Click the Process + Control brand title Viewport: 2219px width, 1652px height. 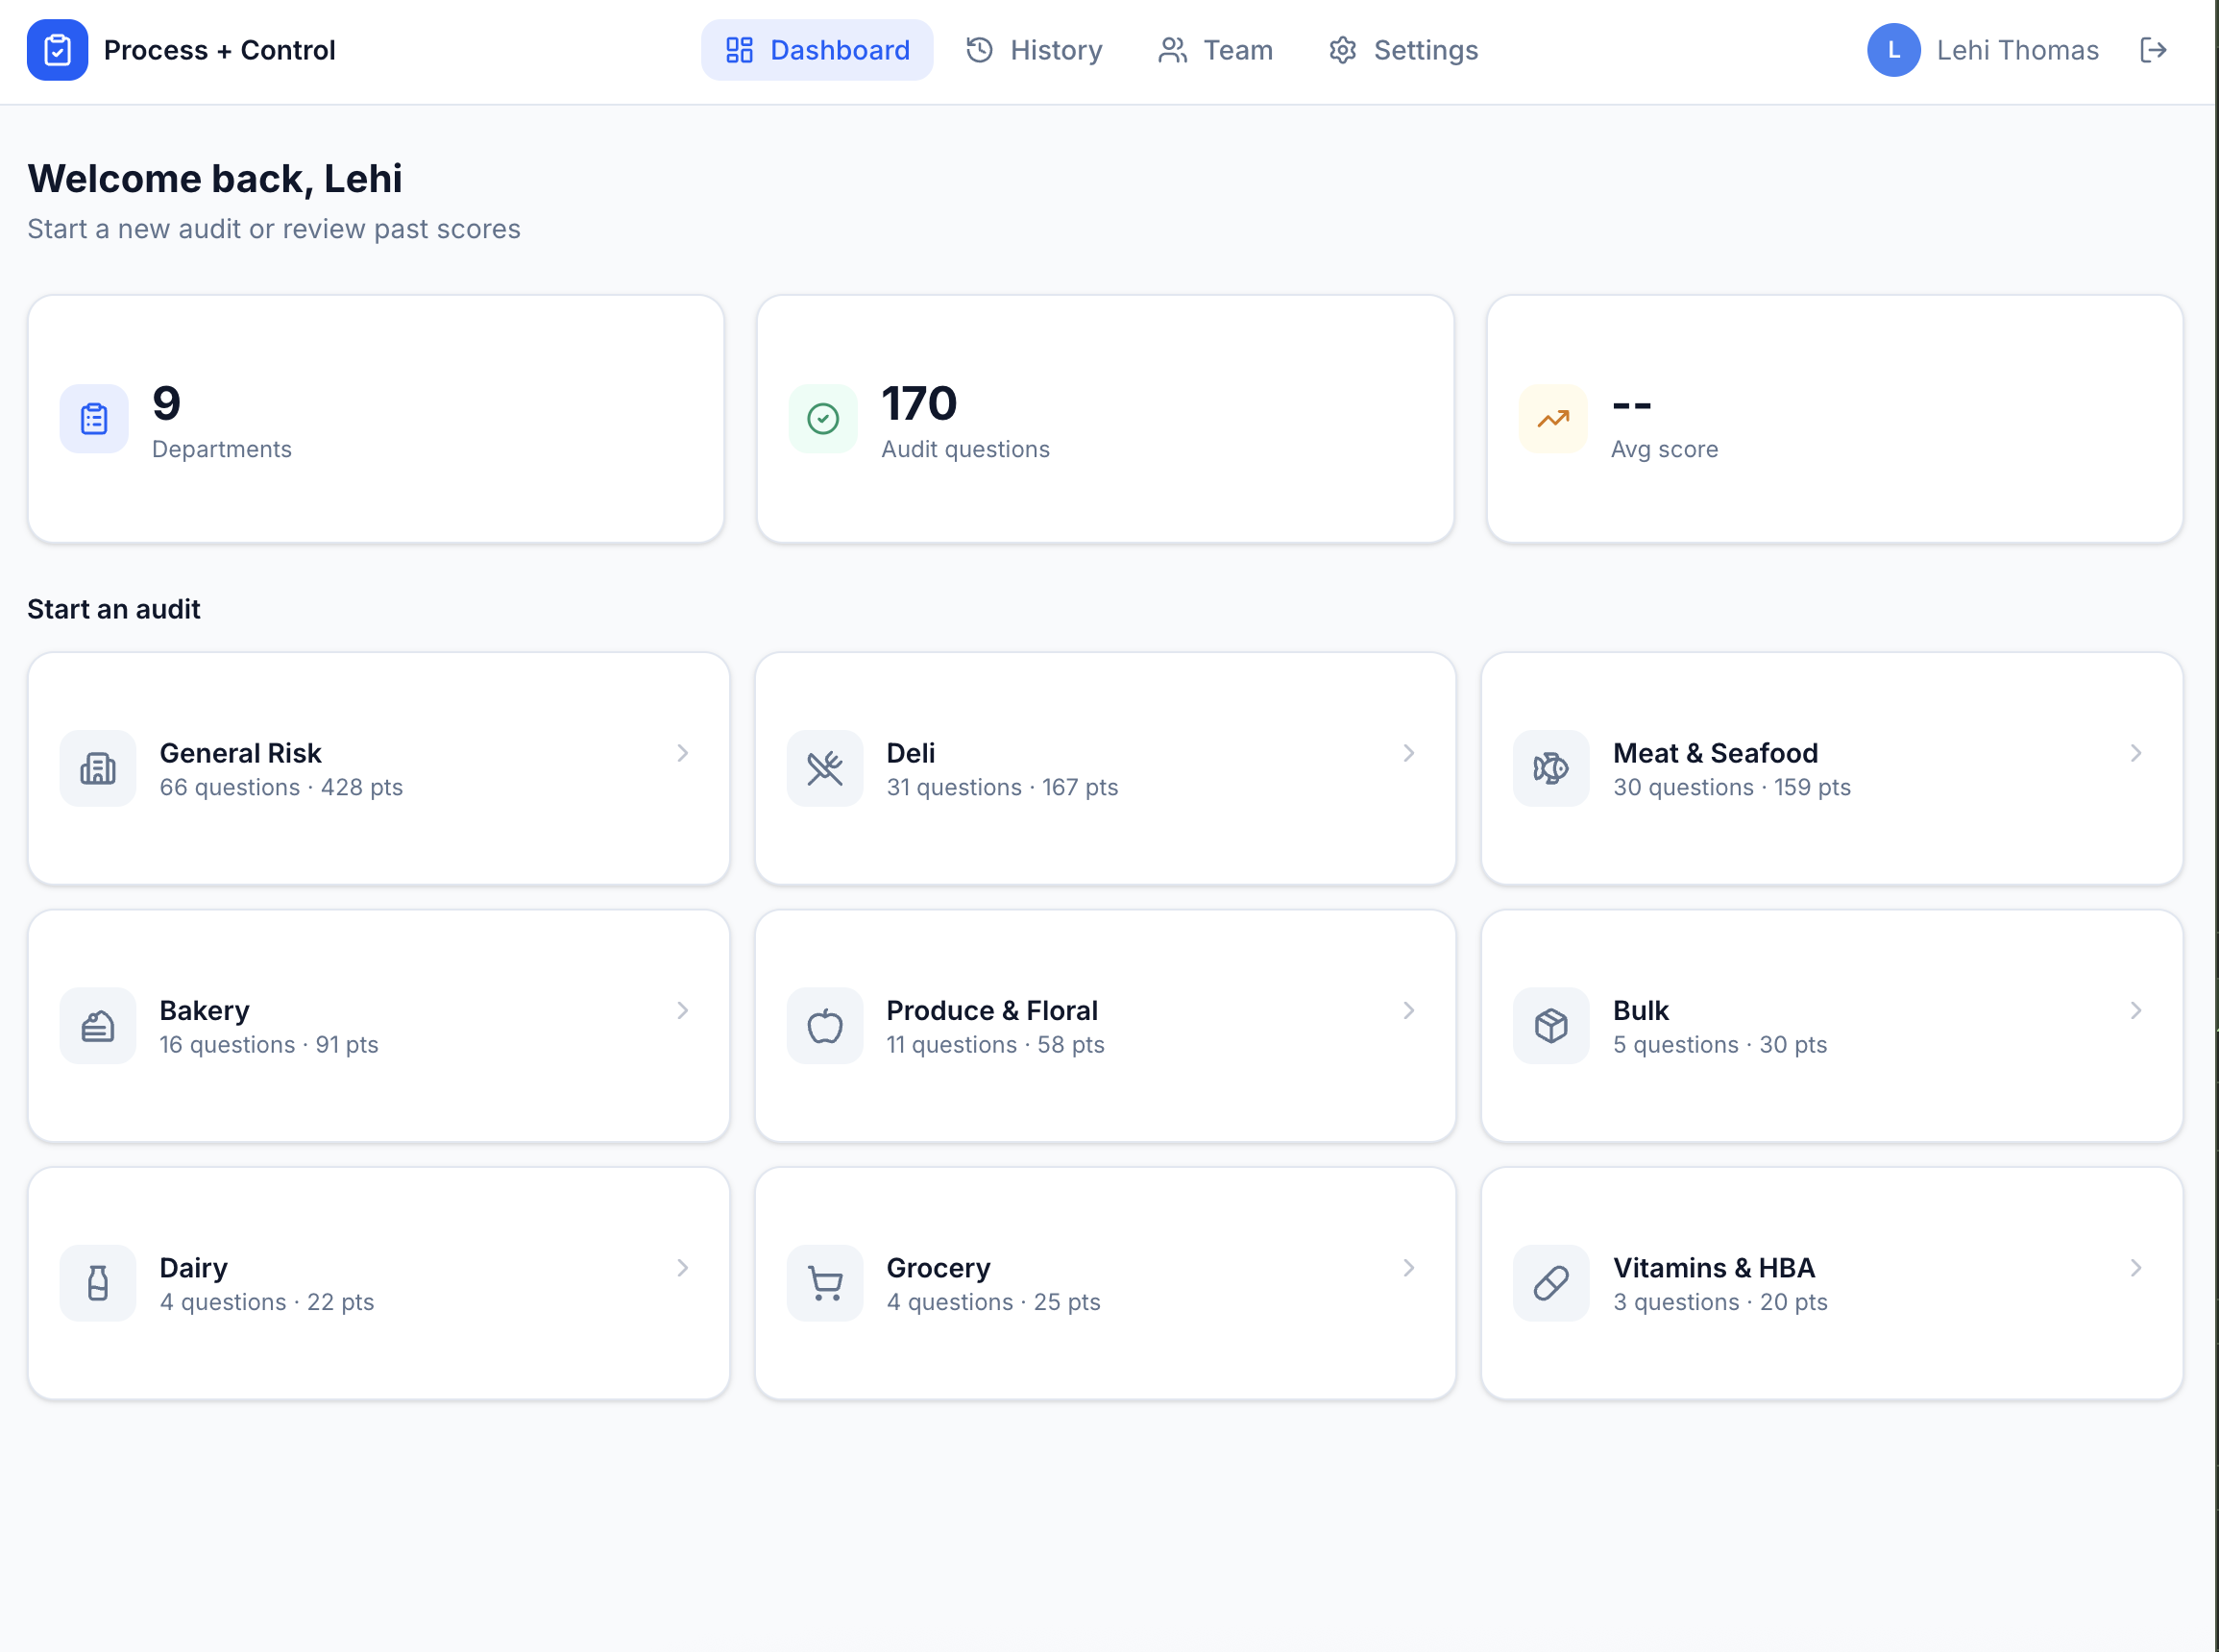(219, 50)
